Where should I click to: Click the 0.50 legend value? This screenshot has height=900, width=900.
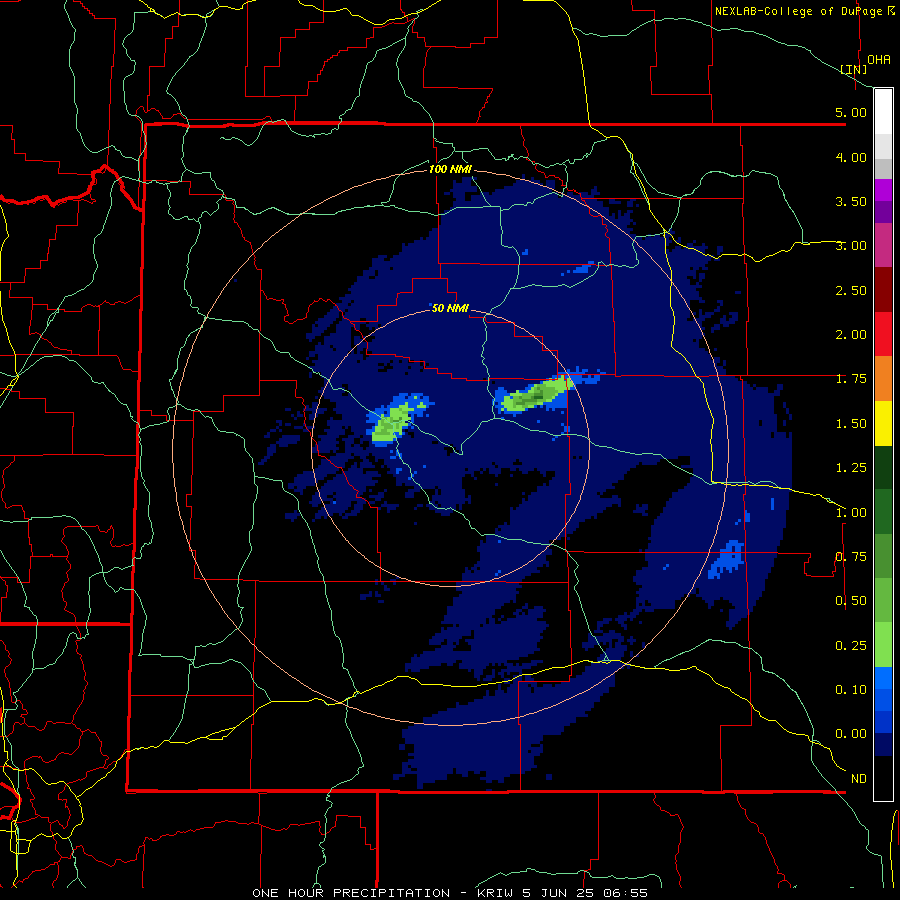tap(851, 601)
